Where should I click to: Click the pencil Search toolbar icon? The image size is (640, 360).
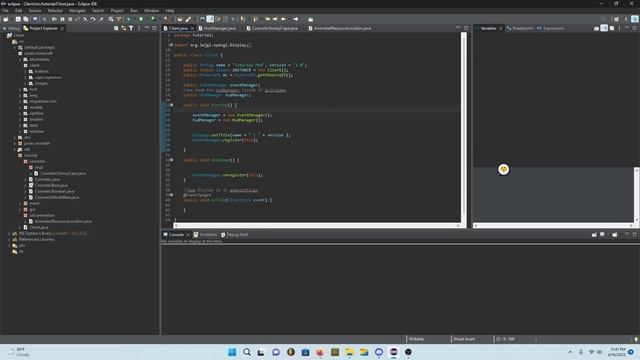pos(188,19)
